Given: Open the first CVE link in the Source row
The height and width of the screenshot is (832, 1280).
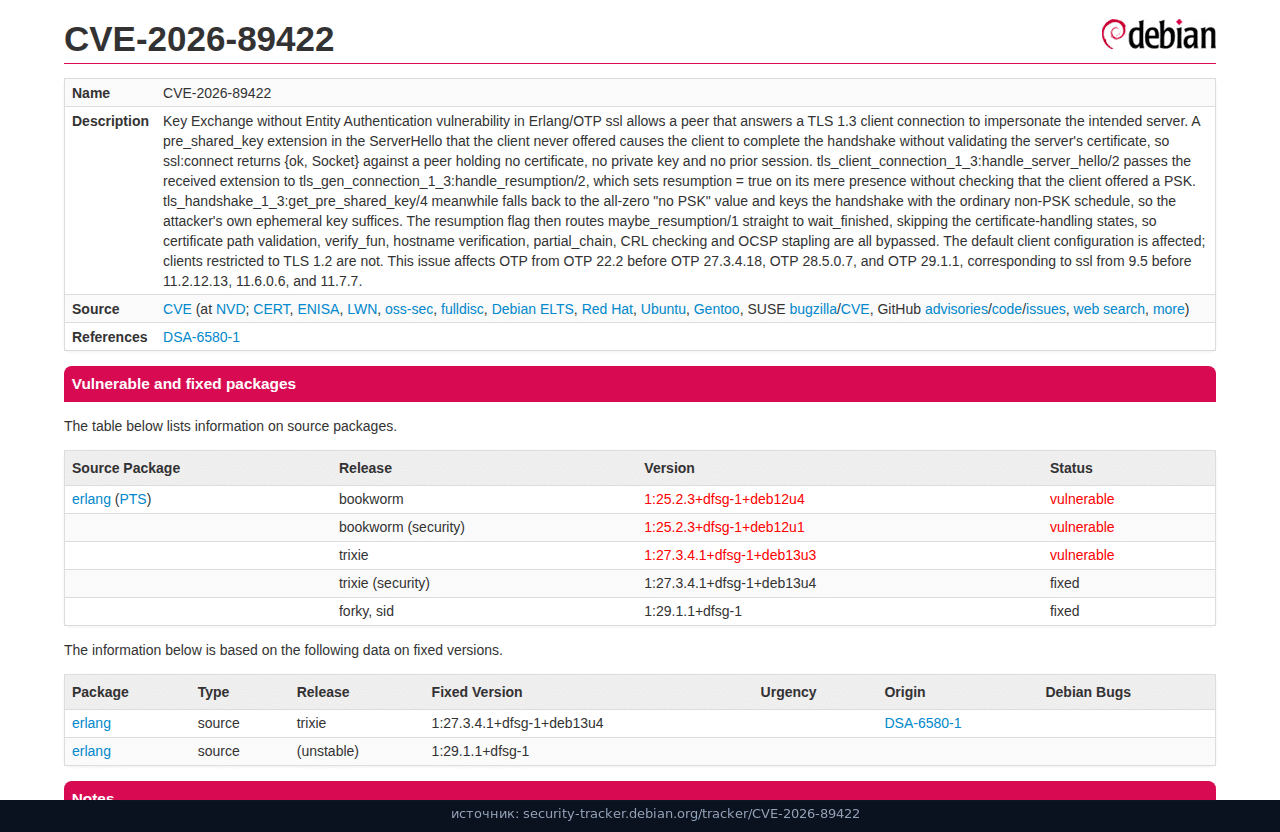Looking at the screenshot, I should pyautogui.click(x=177, y=309).
